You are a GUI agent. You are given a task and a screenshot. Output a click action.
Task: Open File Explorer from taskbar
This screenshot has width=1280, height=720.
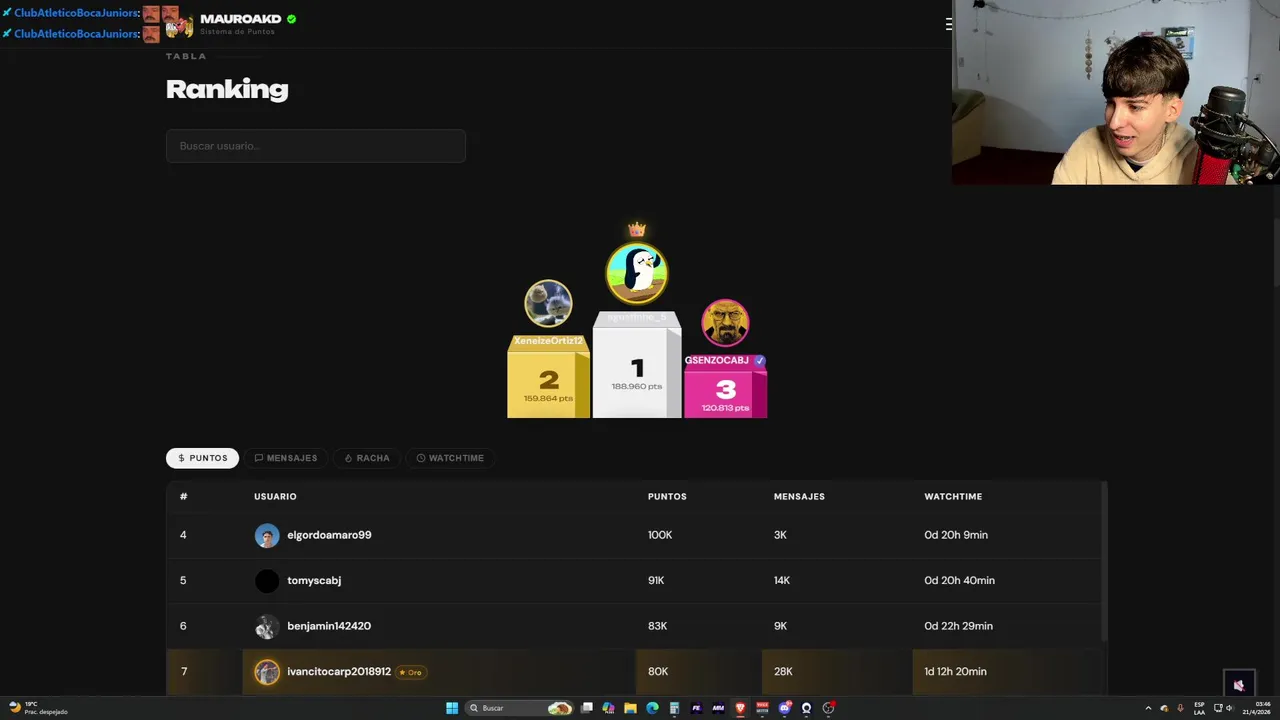[630, 708]
